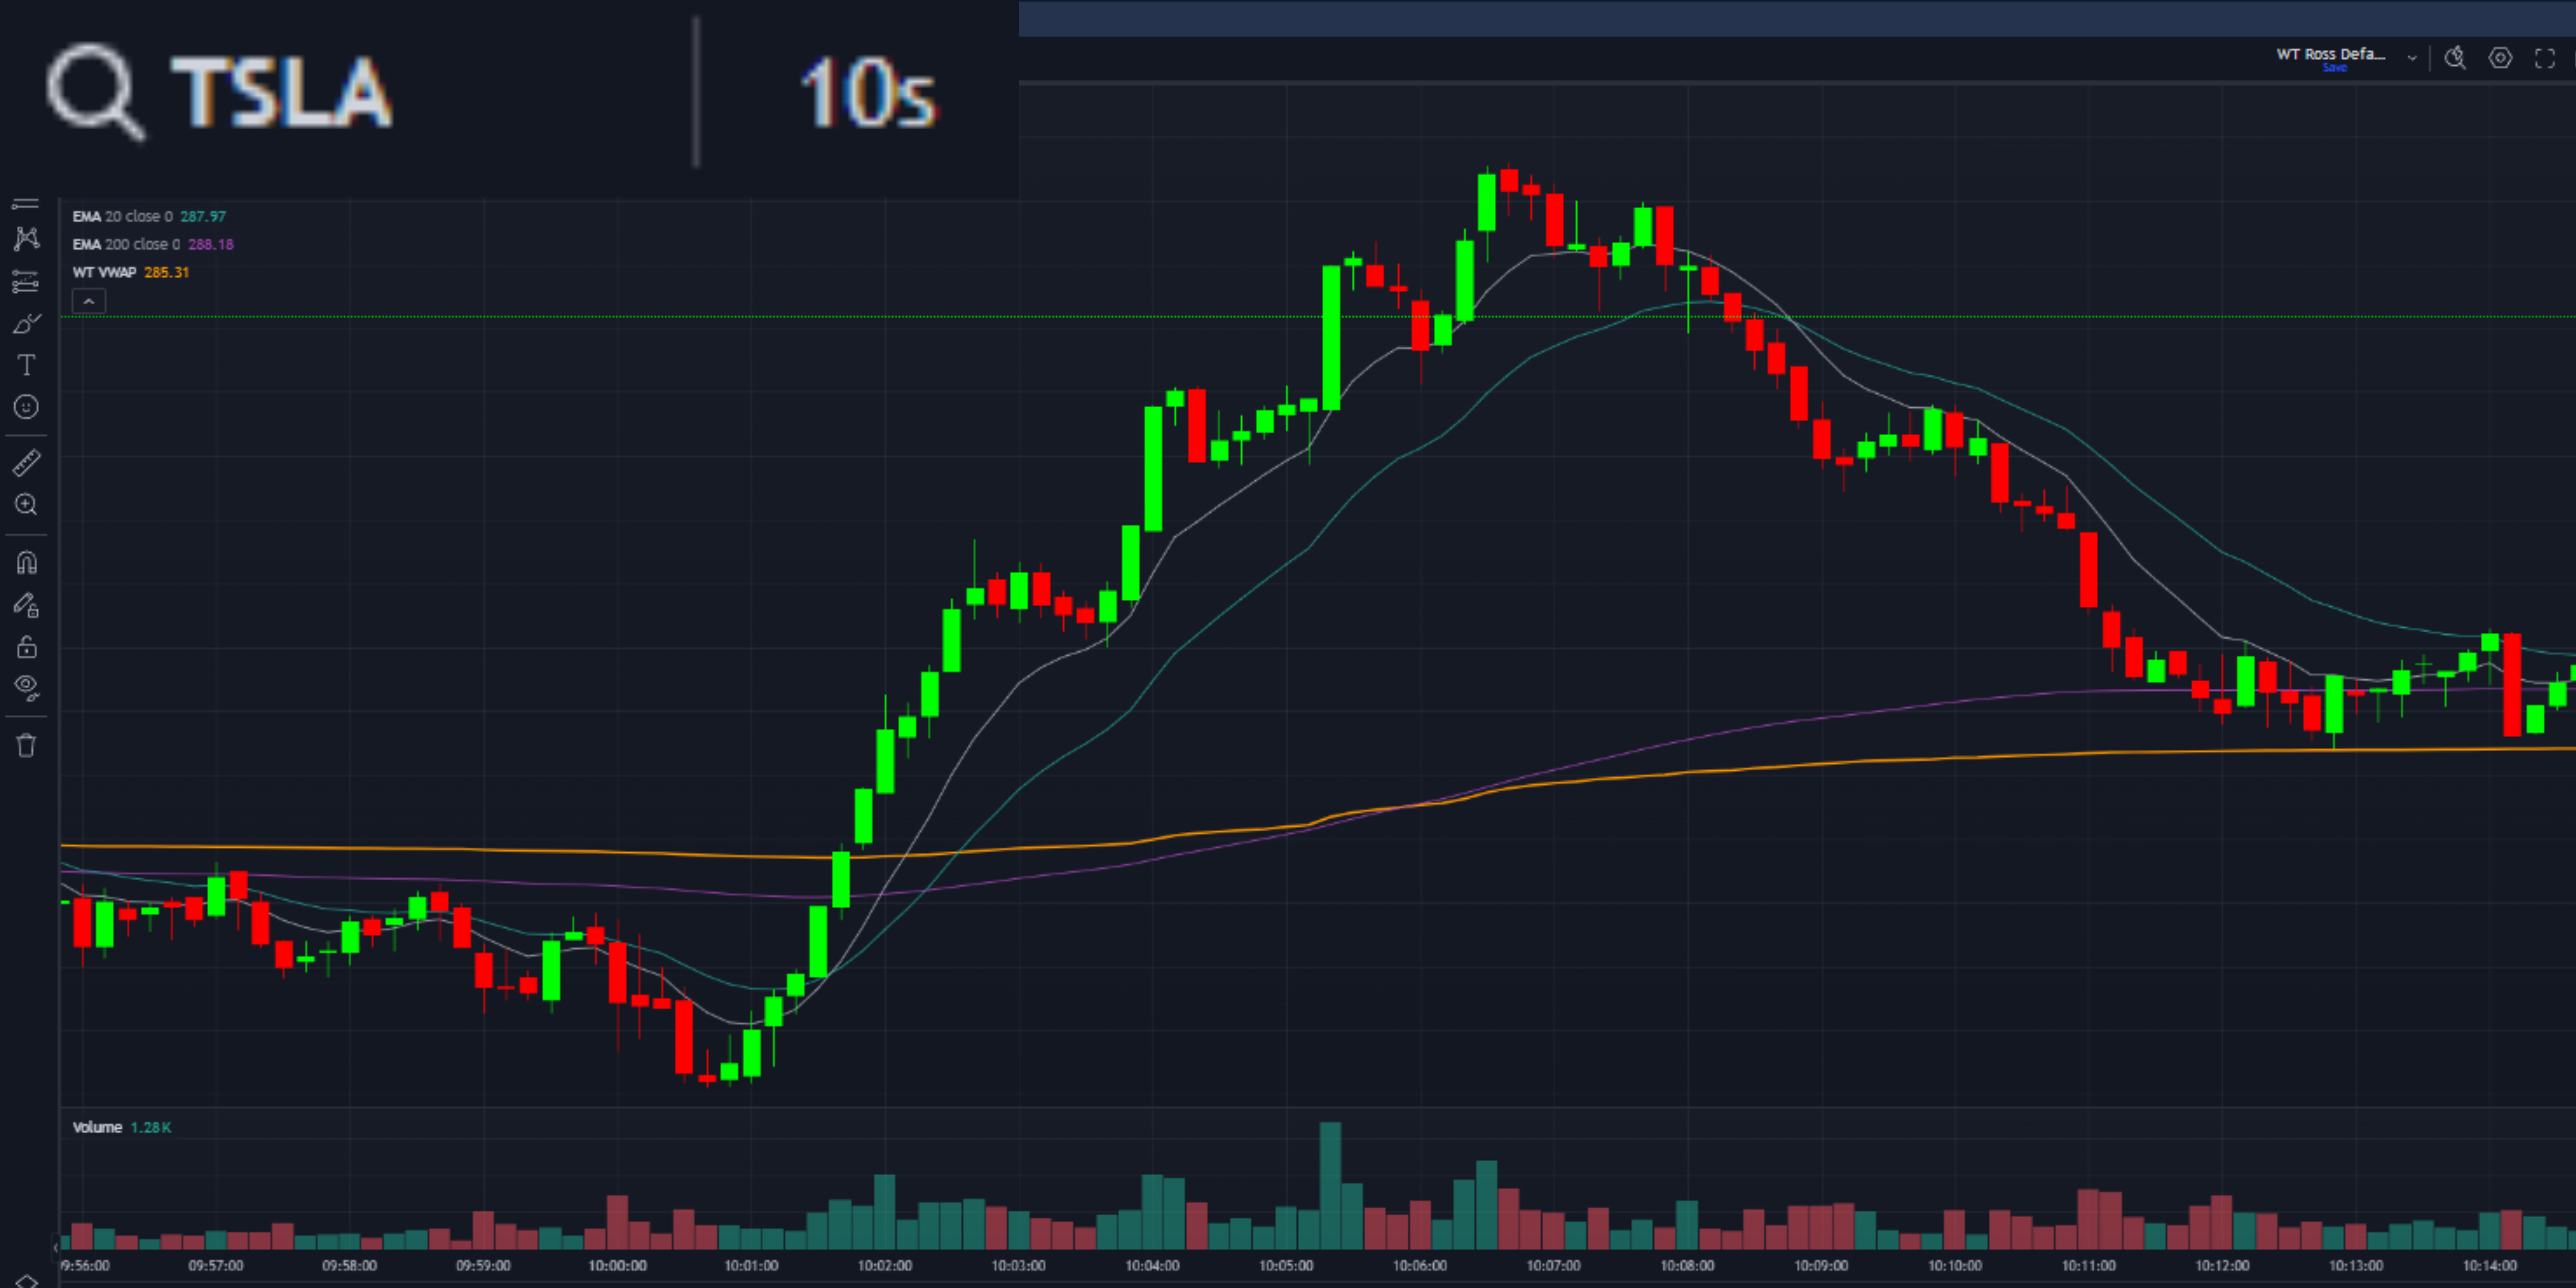Click the 10:00:00 time axis label
This screenshot has width=2576, height=1288.
[617, 1266]
